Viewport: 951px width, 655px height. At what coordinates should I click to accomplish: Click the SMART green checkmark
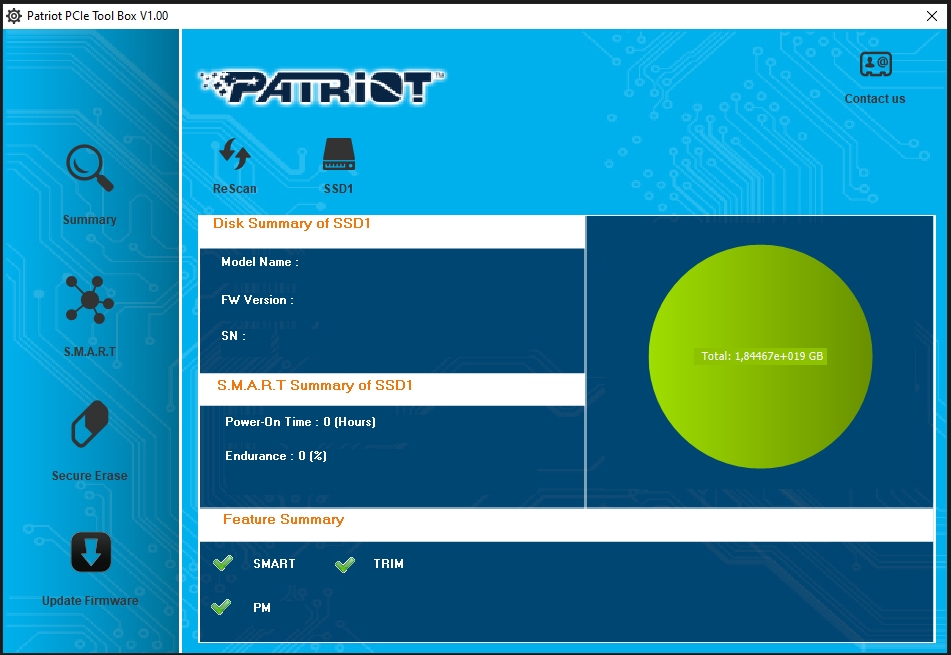point(223,563)
